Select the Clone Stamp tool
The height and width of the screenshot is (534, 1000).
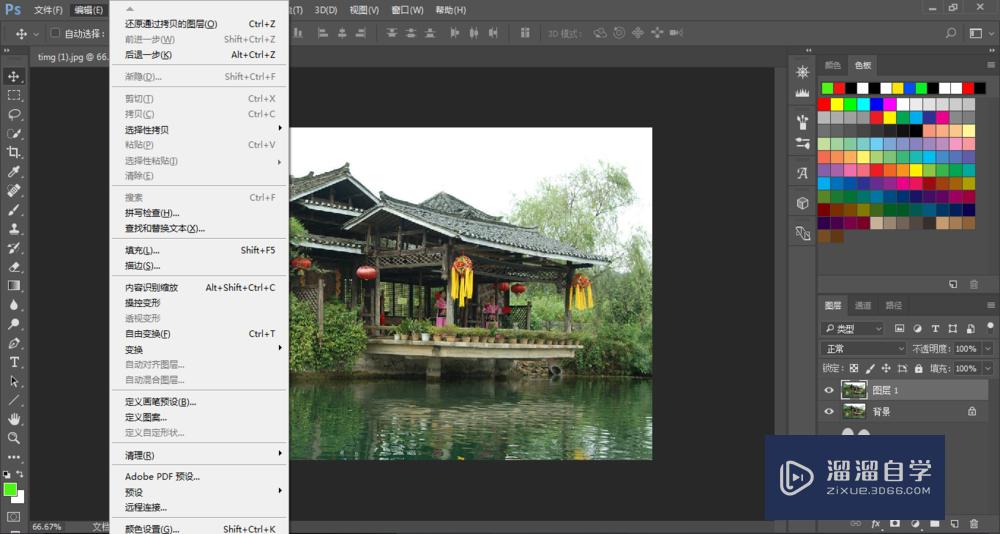13,228
